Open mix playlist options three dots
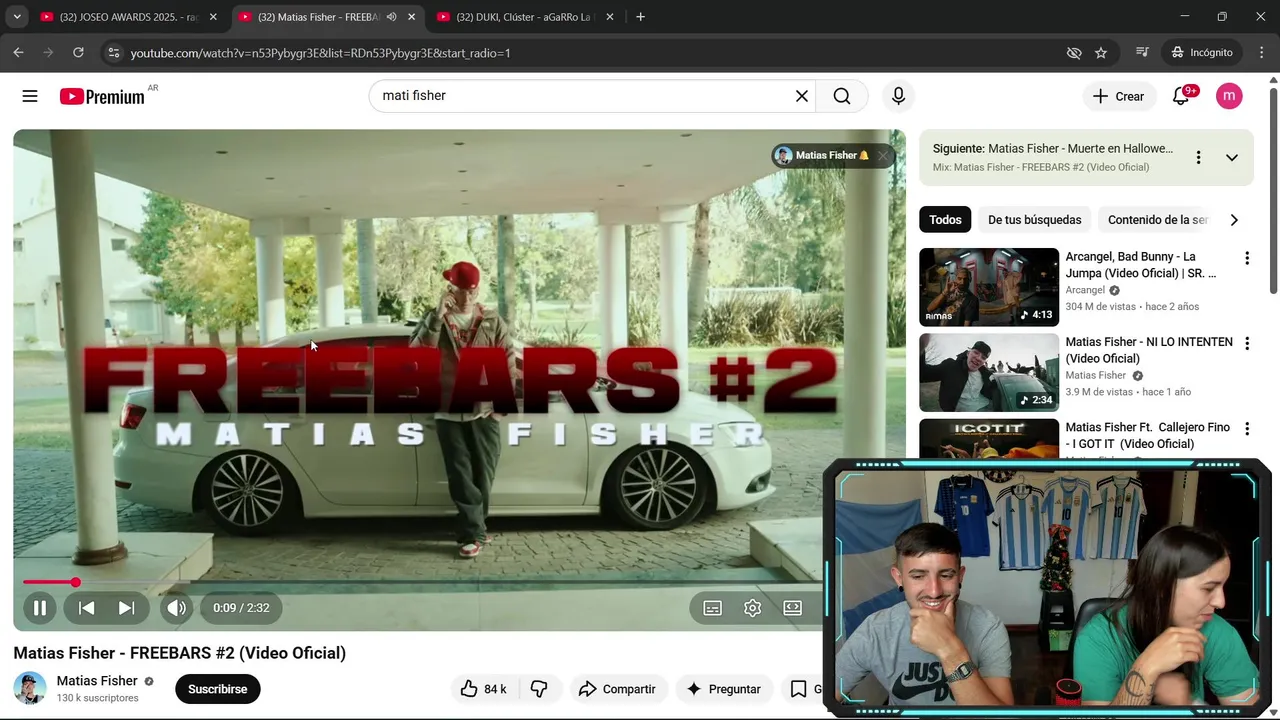Viewport: 1280px width, 720px height. click(x=1198, y=157)
